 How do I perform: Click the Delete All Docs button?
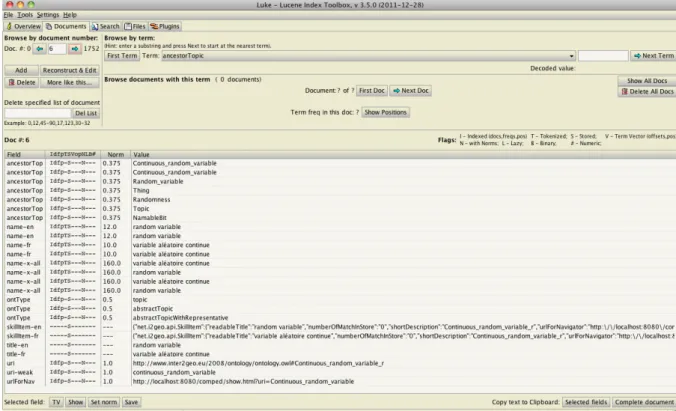647,91
